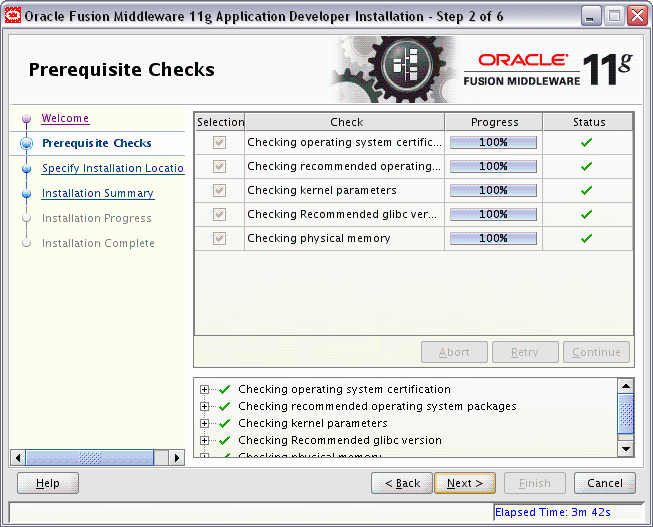This screenshot has width=653, height=527.
Task: Click check icon beside kernel parameters in log tree
Action: coord(224,423)
